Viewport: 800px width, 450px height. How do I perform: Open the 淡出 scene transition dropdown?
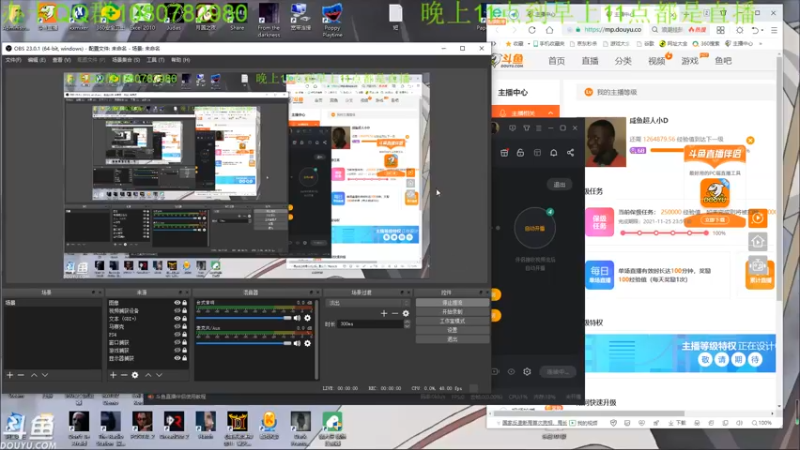coord(367,303)
